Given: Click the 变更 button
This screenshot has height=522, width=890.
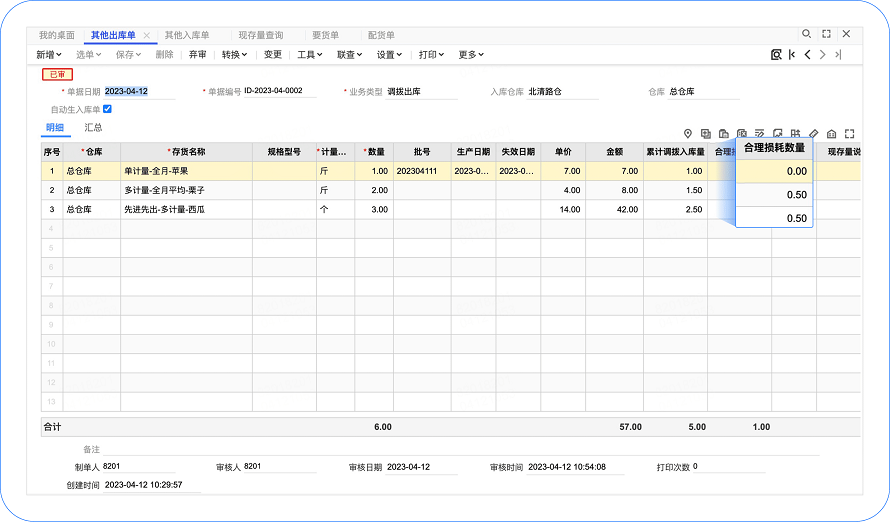Looking at the screenshot, I should (273, 55).
